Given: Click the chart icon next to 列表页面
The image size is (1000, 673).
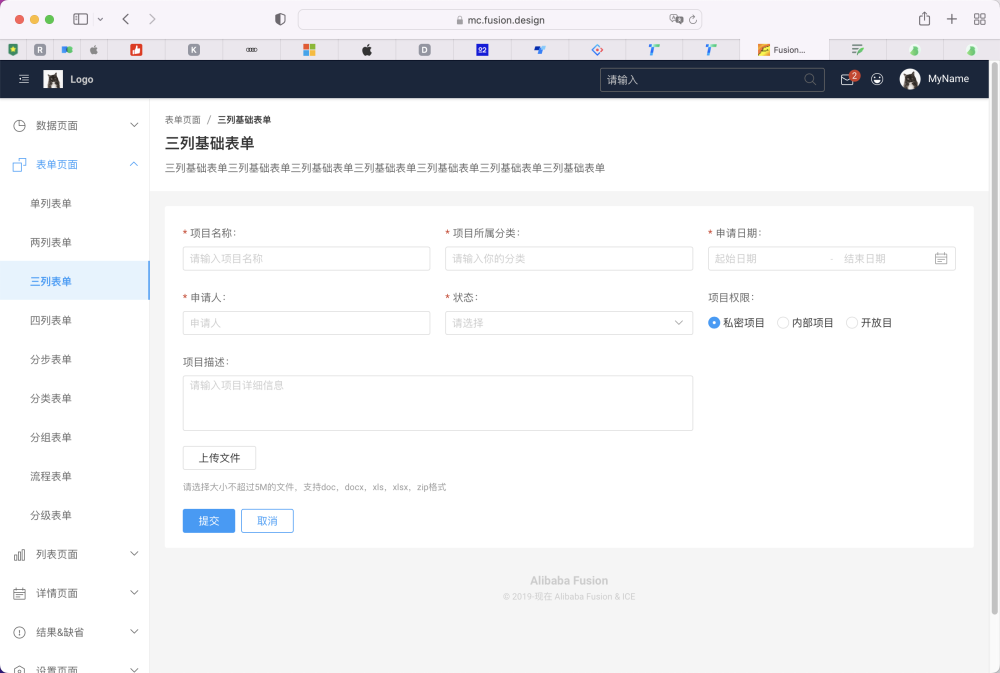Looking at the screenshot, I should tap(20, 553).
